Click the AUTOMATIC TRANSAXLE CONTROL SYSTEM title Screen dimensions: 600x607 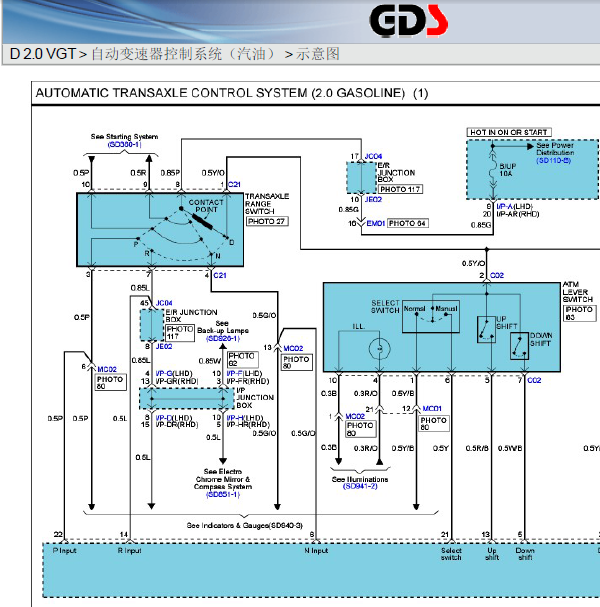[232, 93]
